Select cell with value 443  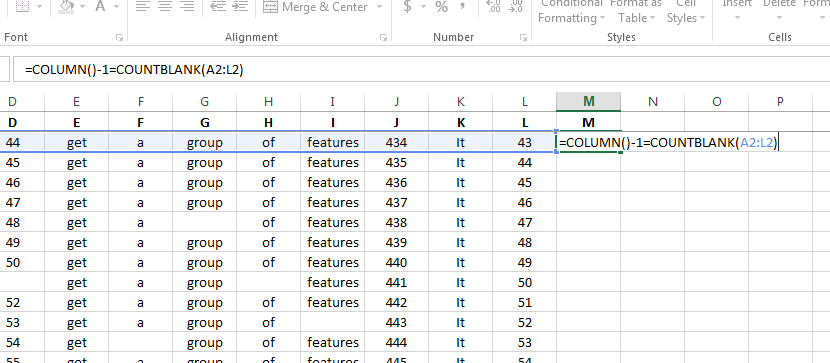coord(396,322)
